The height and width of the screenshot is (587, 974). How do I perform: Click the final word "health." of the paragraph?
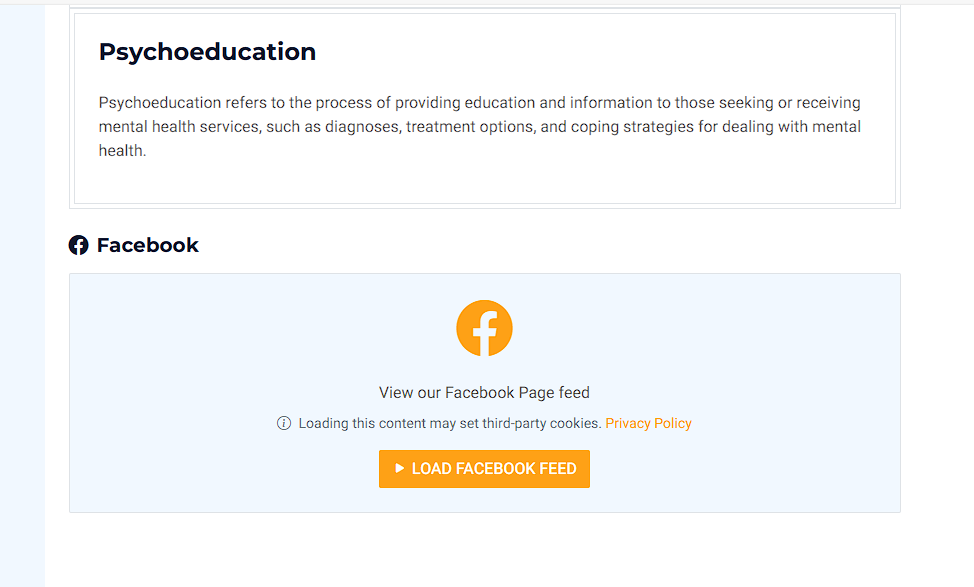[x=122, y=151]
